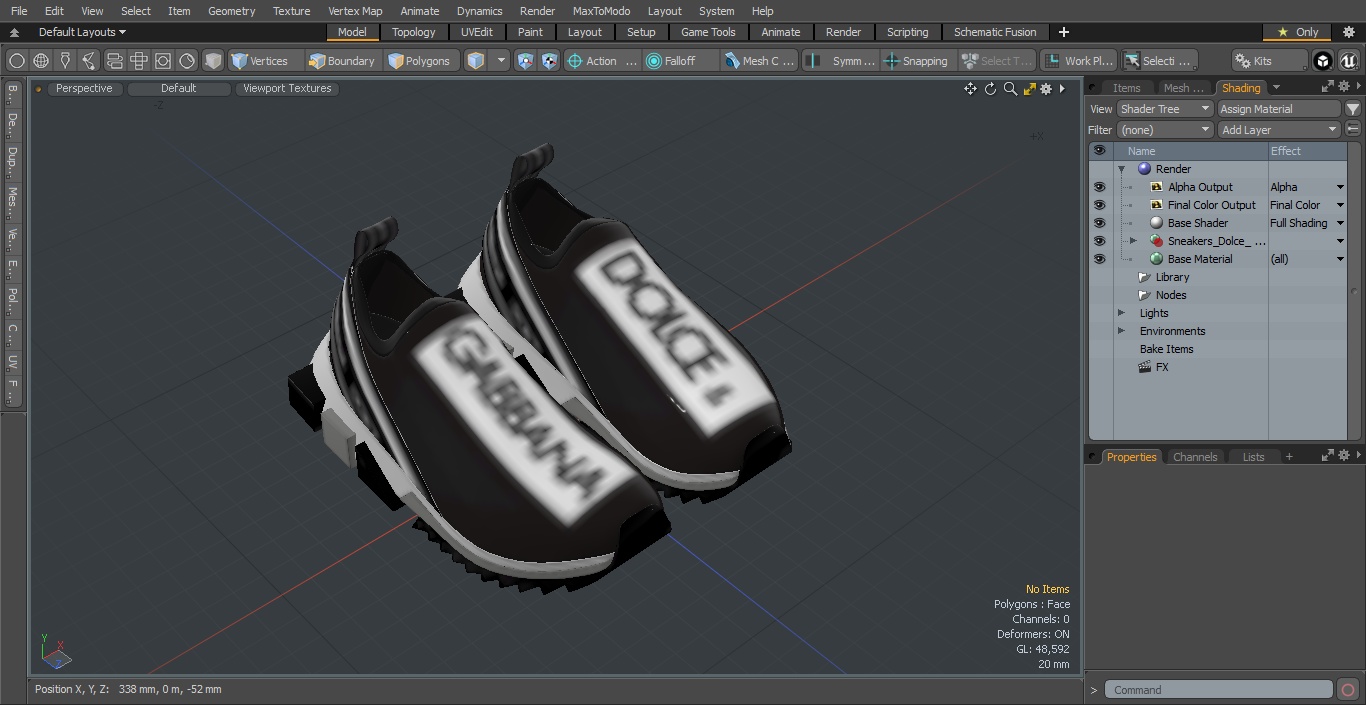
Task: Toggle the Symmetry option
Action: tap(843, 61)
